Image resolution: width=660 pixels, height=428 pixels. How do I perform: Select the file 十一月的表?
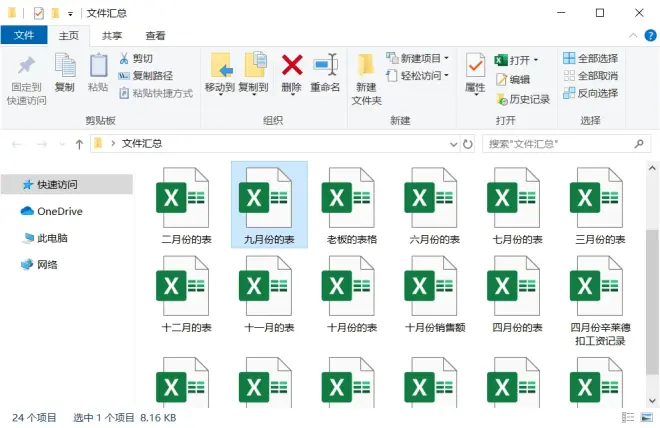[x=269, y=294]
